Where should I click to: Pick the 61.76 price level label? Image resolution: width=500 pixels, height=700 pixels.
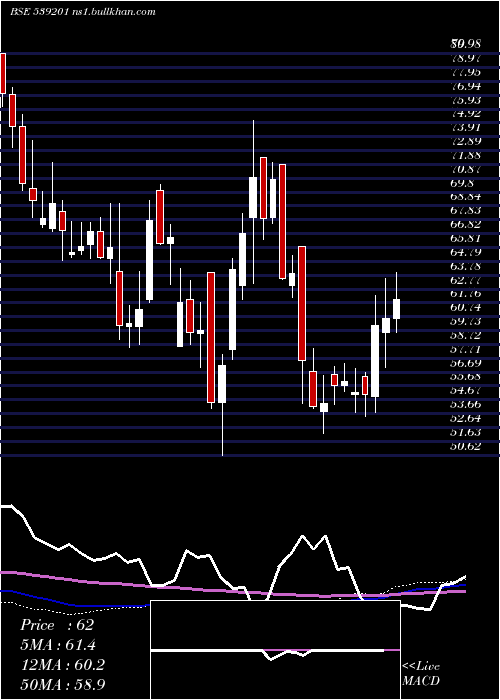(466, 294)
